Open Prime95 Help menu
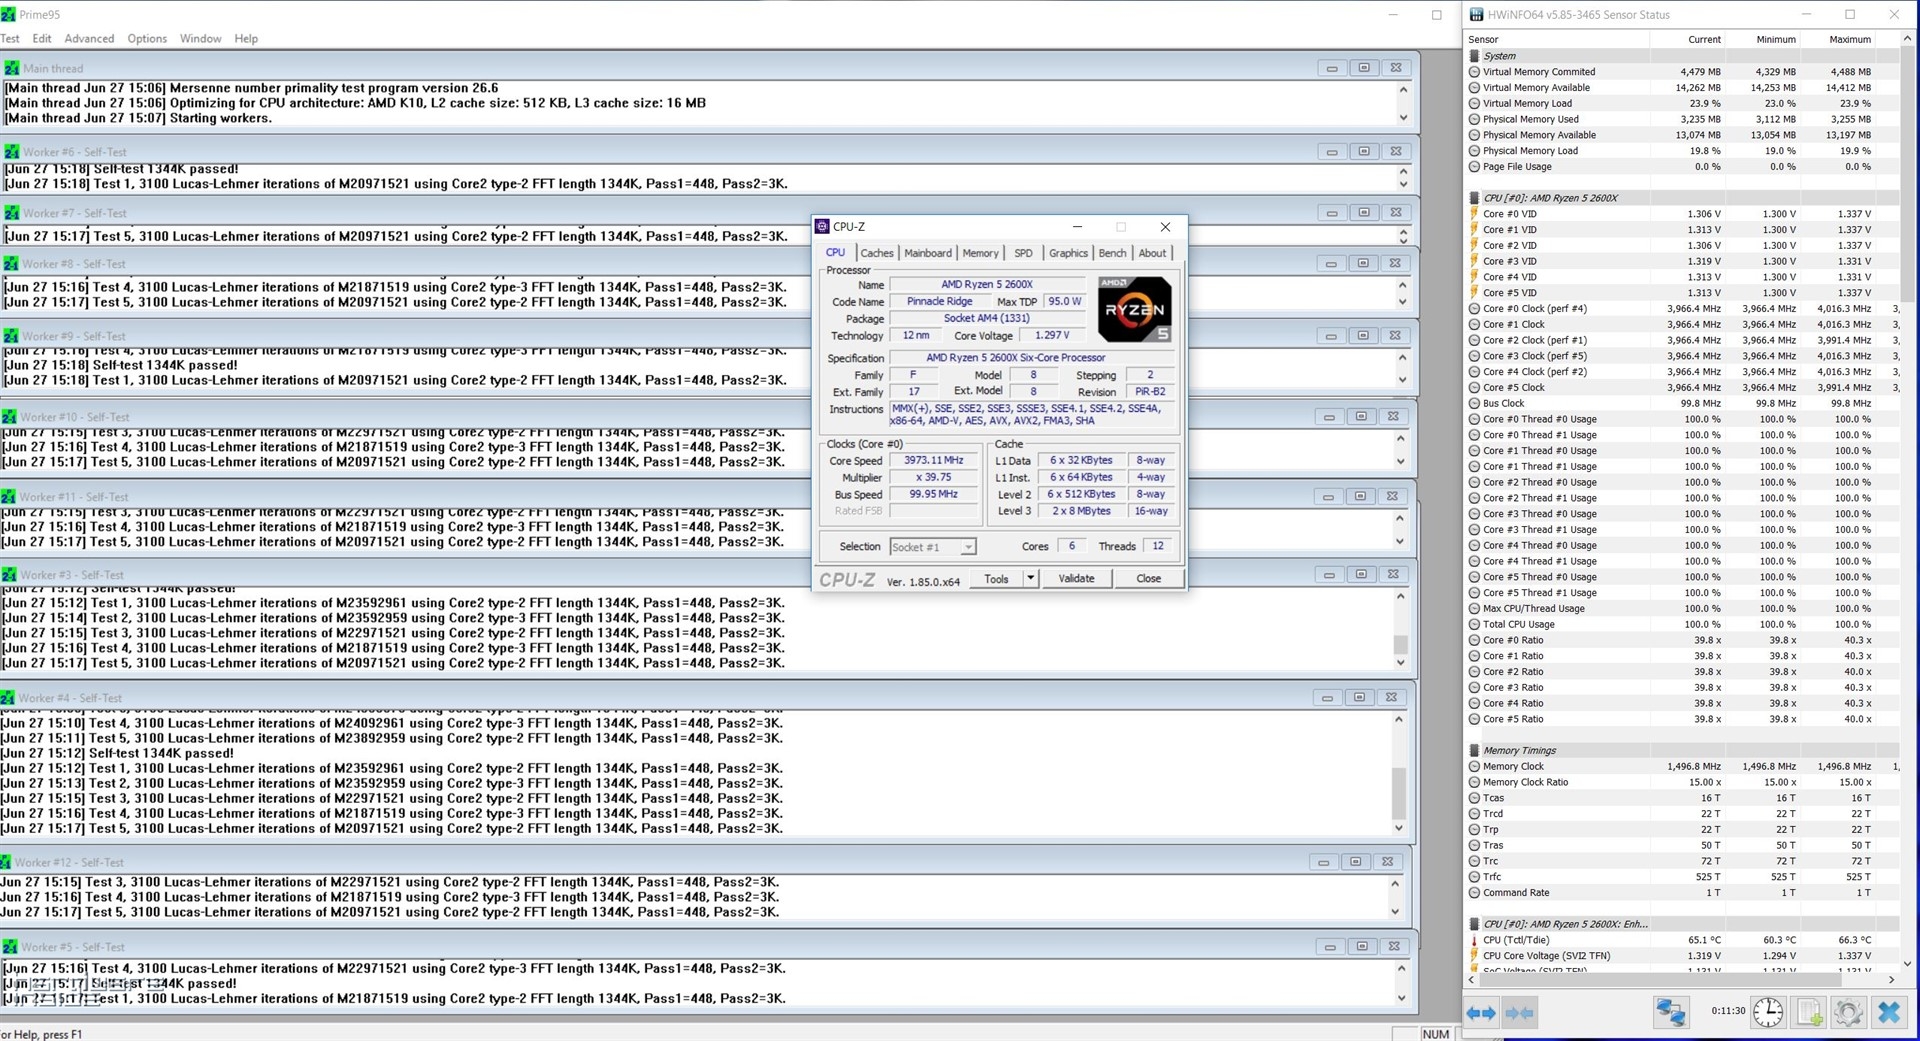The width and height of the screenshot is (1920, 1041). coord(246,39)
